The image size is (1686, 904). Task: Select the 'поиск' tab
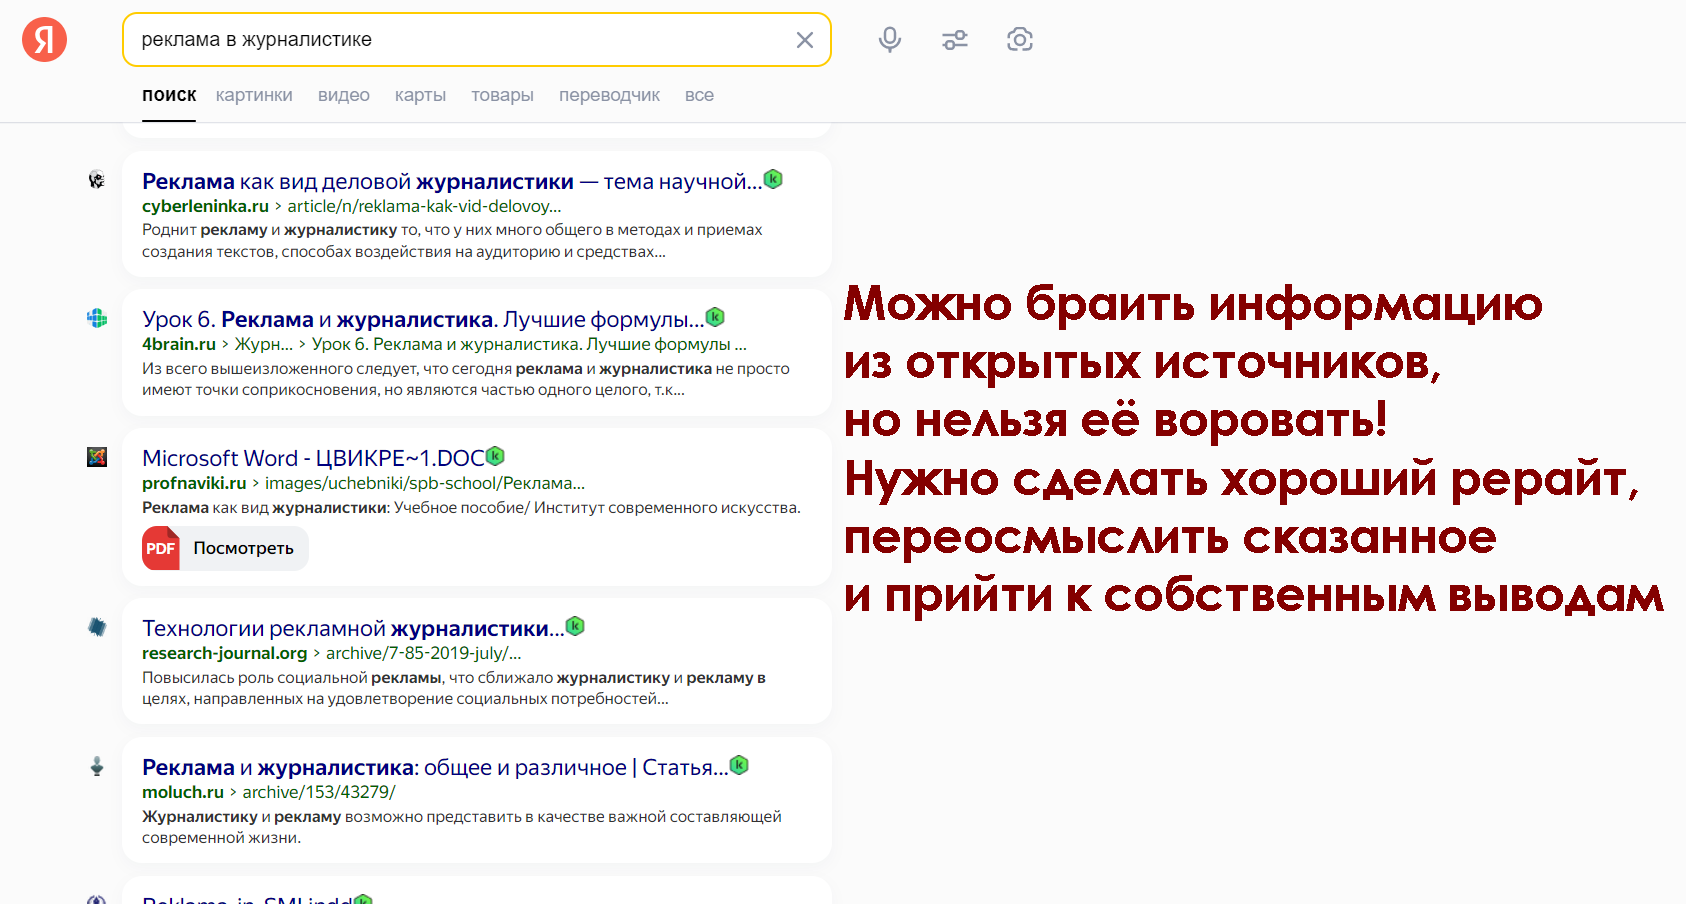169,95
